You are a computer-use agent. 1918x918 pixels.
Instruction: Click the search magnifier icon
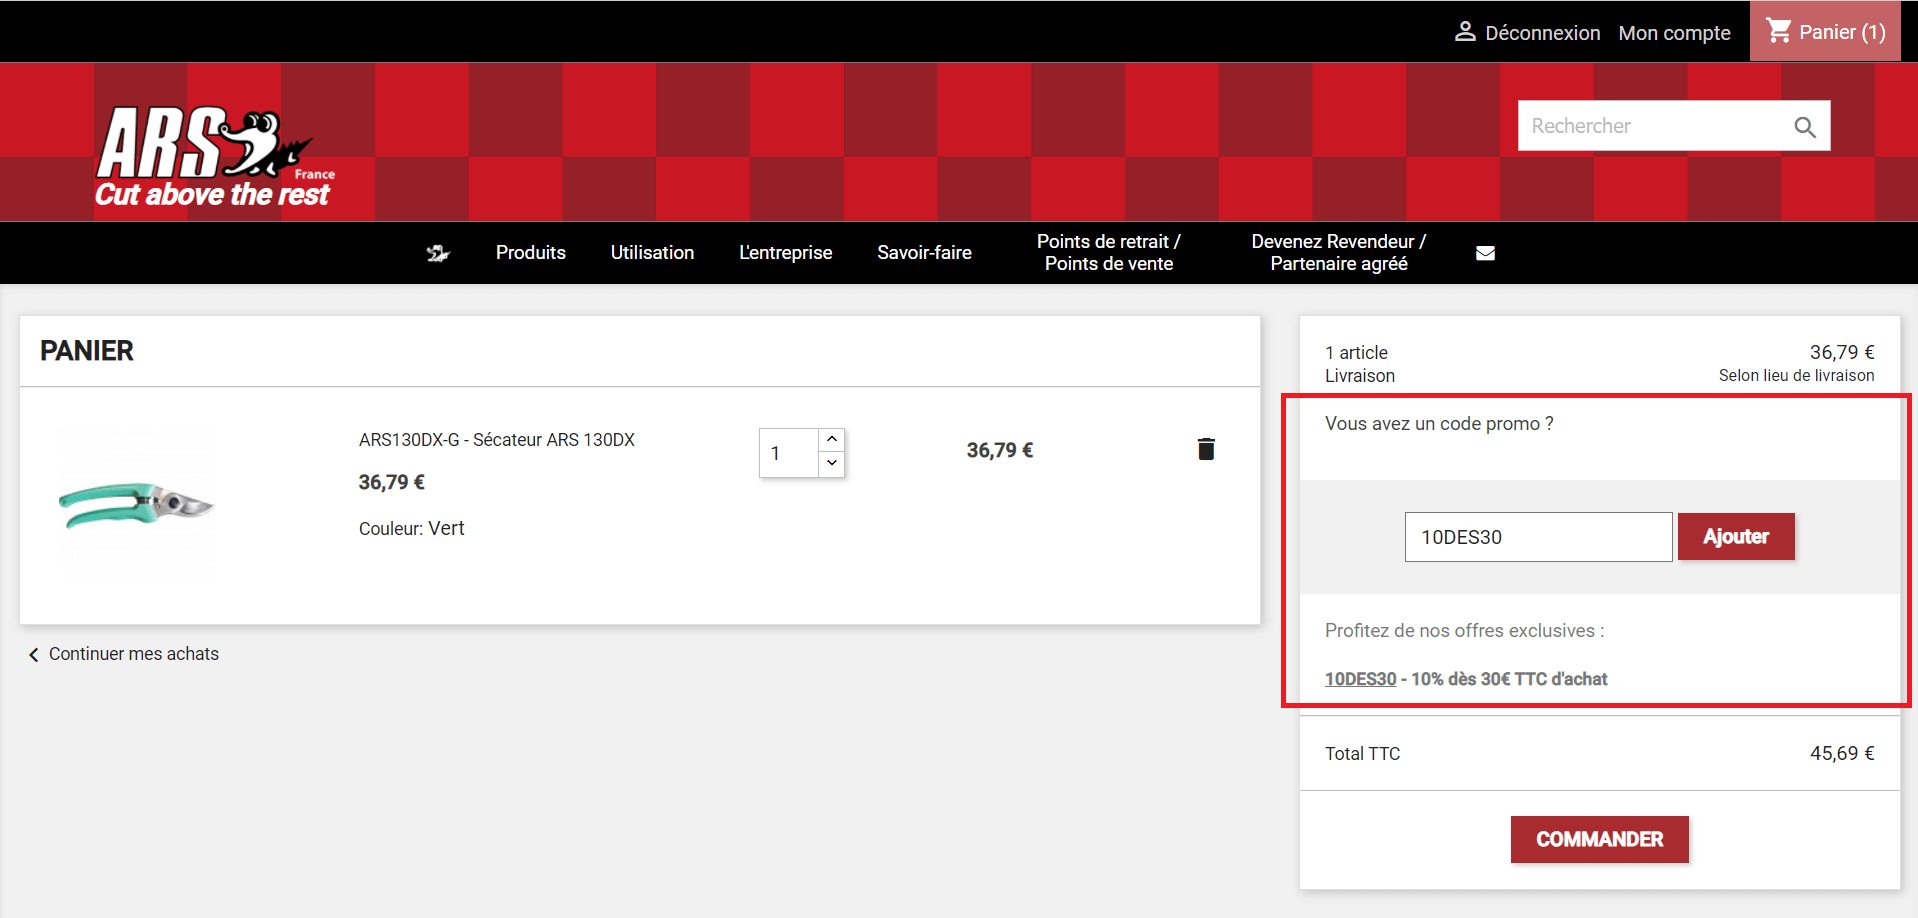tap(1804, 127)
